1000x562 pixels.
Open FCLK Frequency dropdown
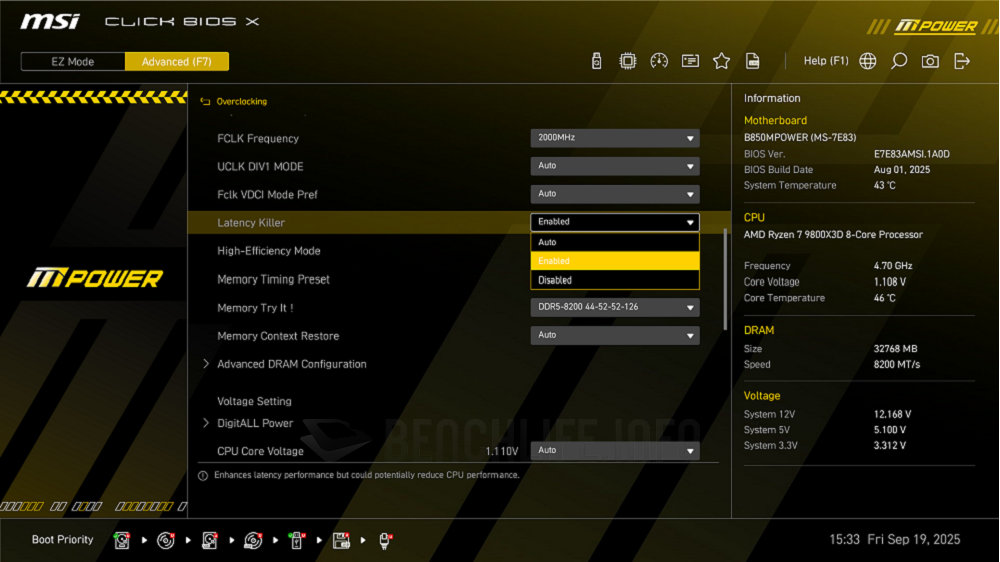(615, 138)
